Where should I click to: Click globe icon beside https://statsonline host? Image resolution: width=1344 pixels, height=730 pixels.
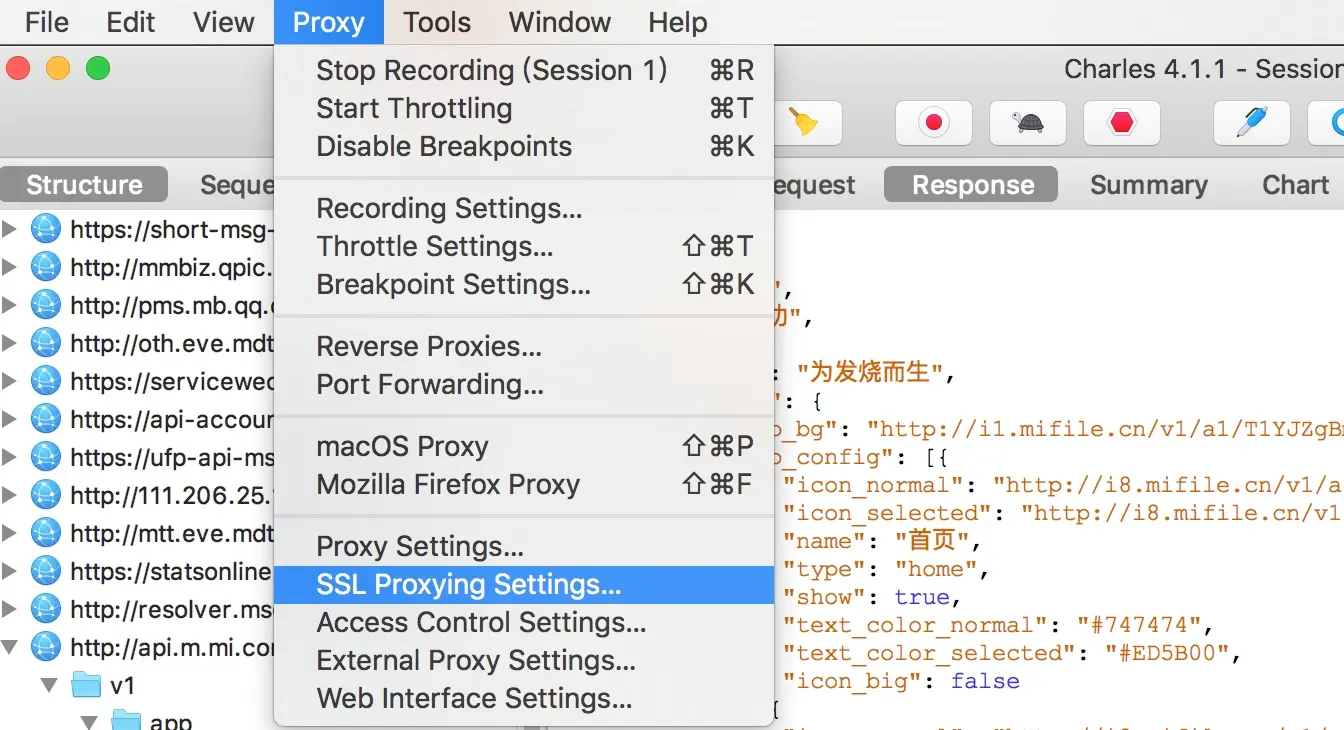(x=46, y=571)
